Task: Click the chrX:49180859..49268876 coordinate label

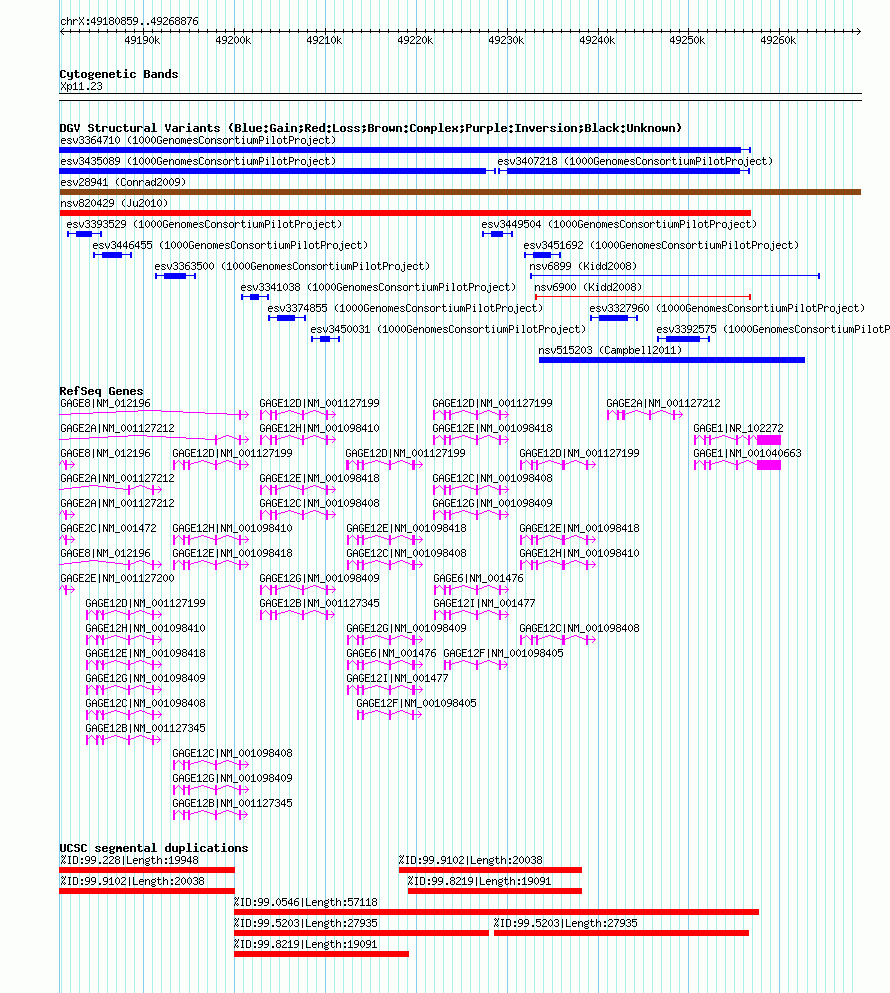Action: point(129,21)
